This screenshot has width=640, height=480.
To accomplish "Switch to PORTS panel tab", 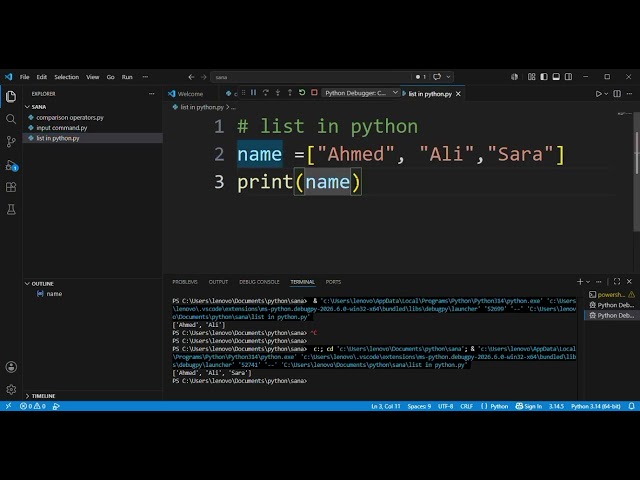I will (333, 282).
